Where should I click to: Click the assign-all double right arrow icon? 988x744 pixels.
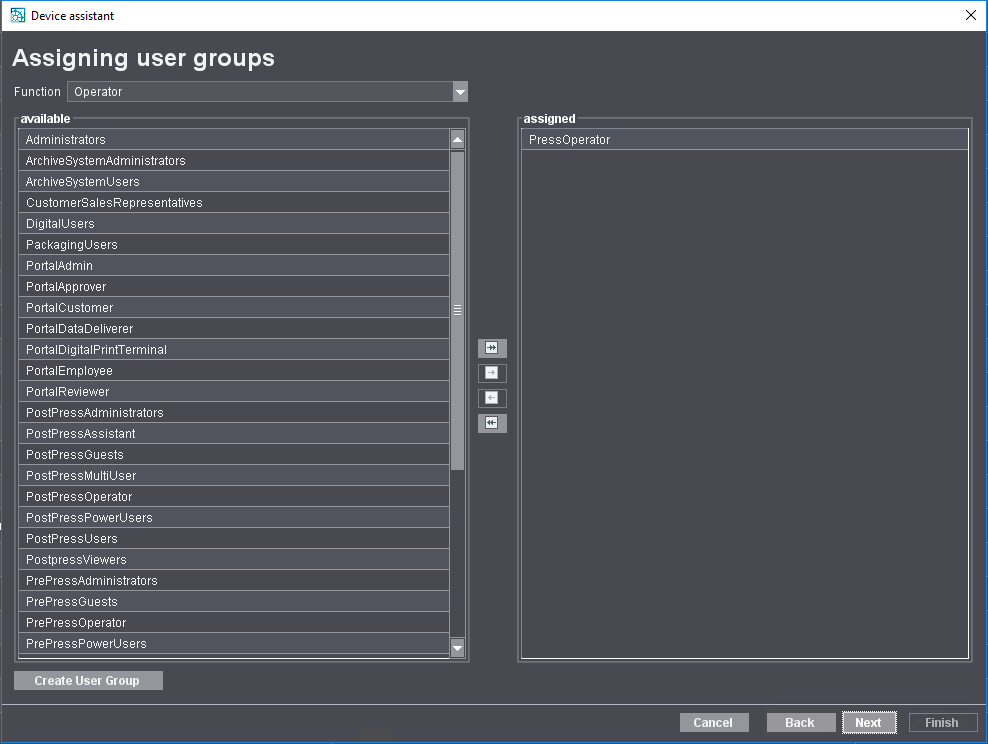(492, 348)
